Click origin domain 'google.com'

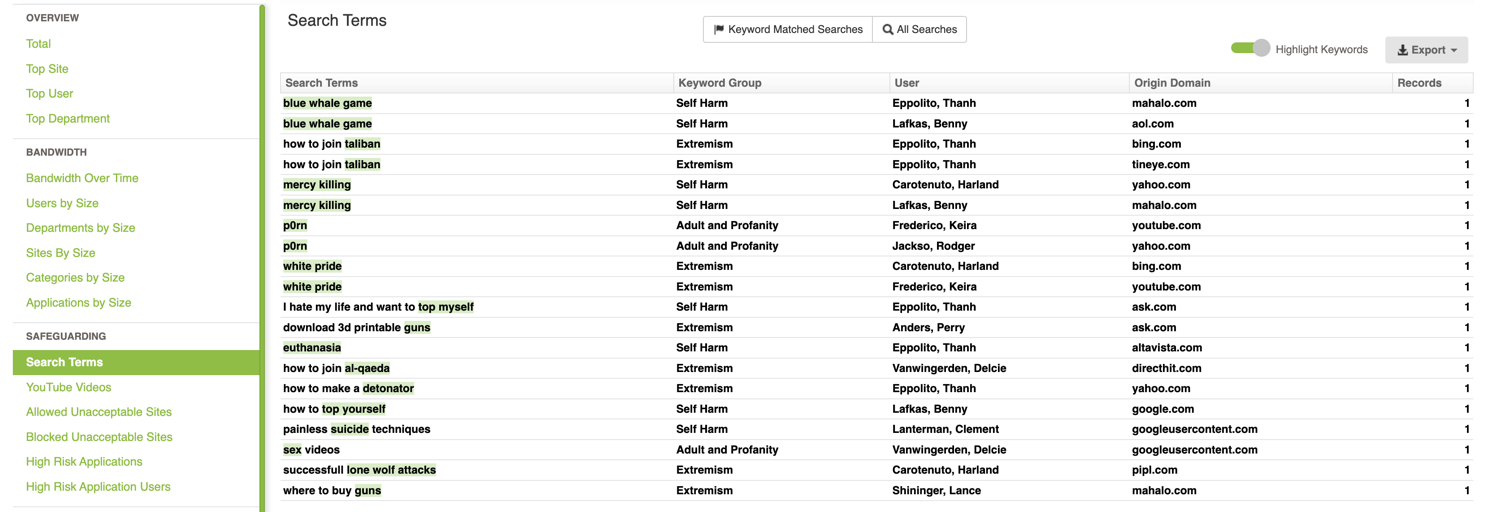(1163, 409)
